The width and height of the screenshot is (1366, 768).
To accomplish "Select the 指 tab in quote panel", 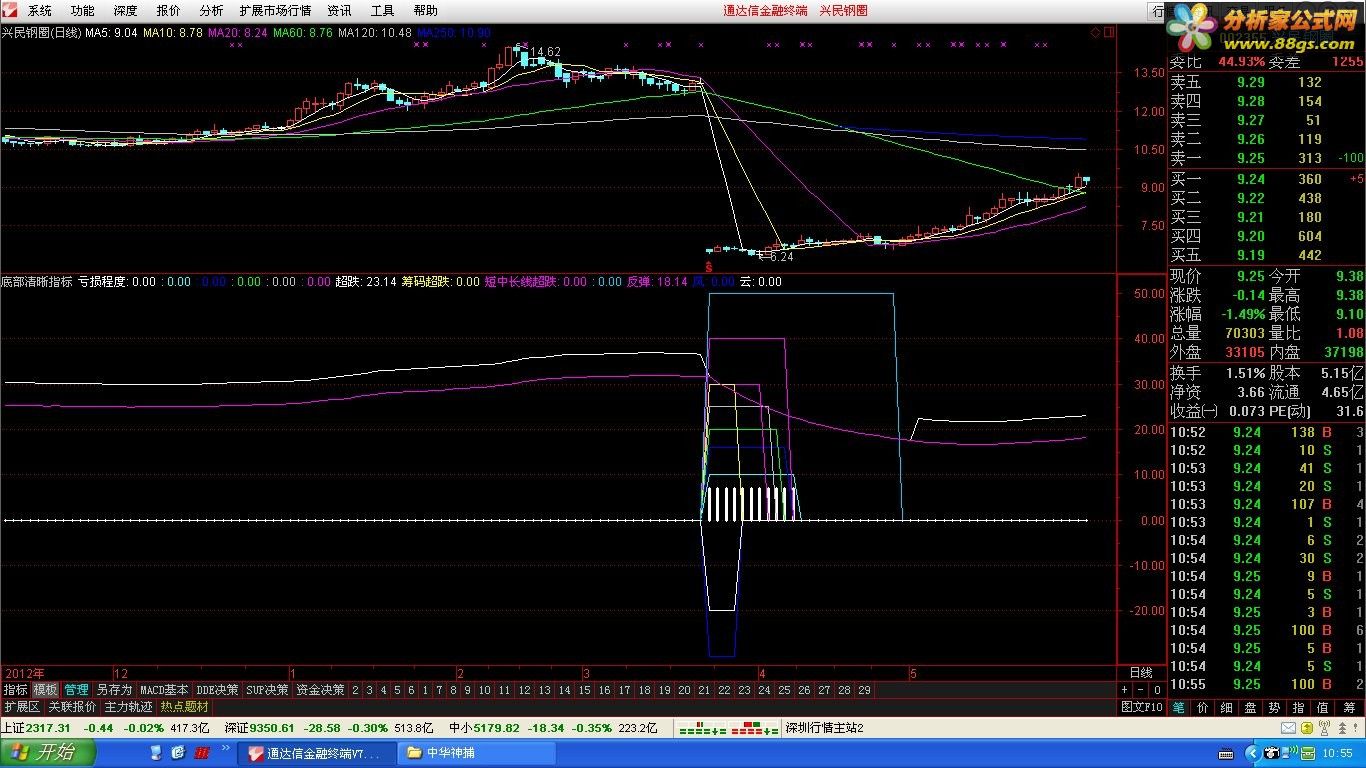I will click(1298, 707).
